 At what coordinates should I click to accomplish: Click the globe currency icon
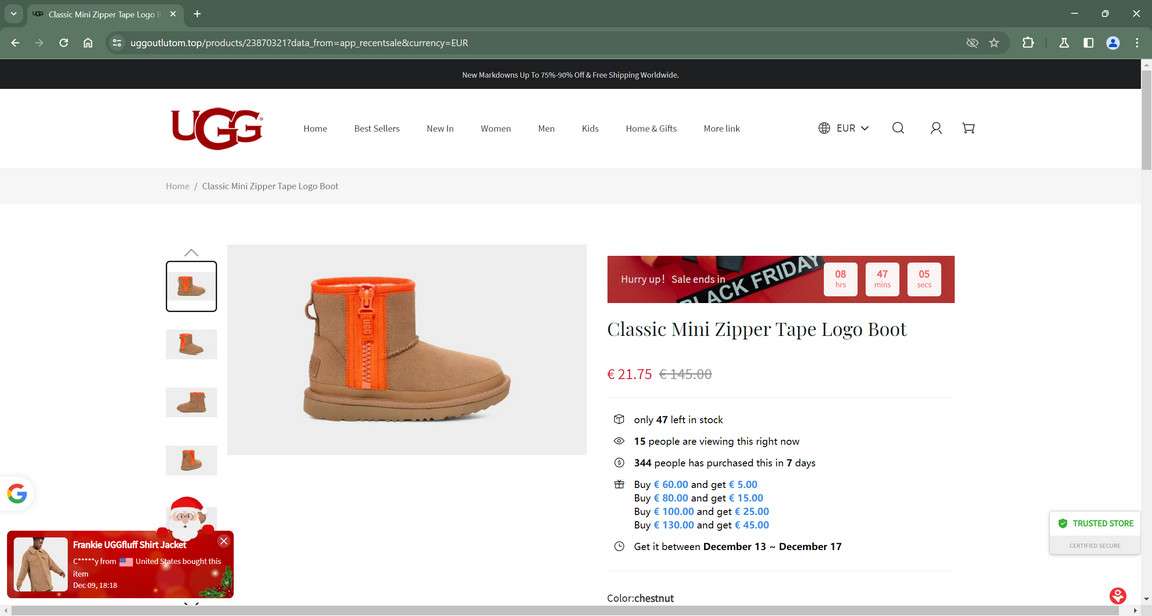pyautogui.click(x=824, y=128)
